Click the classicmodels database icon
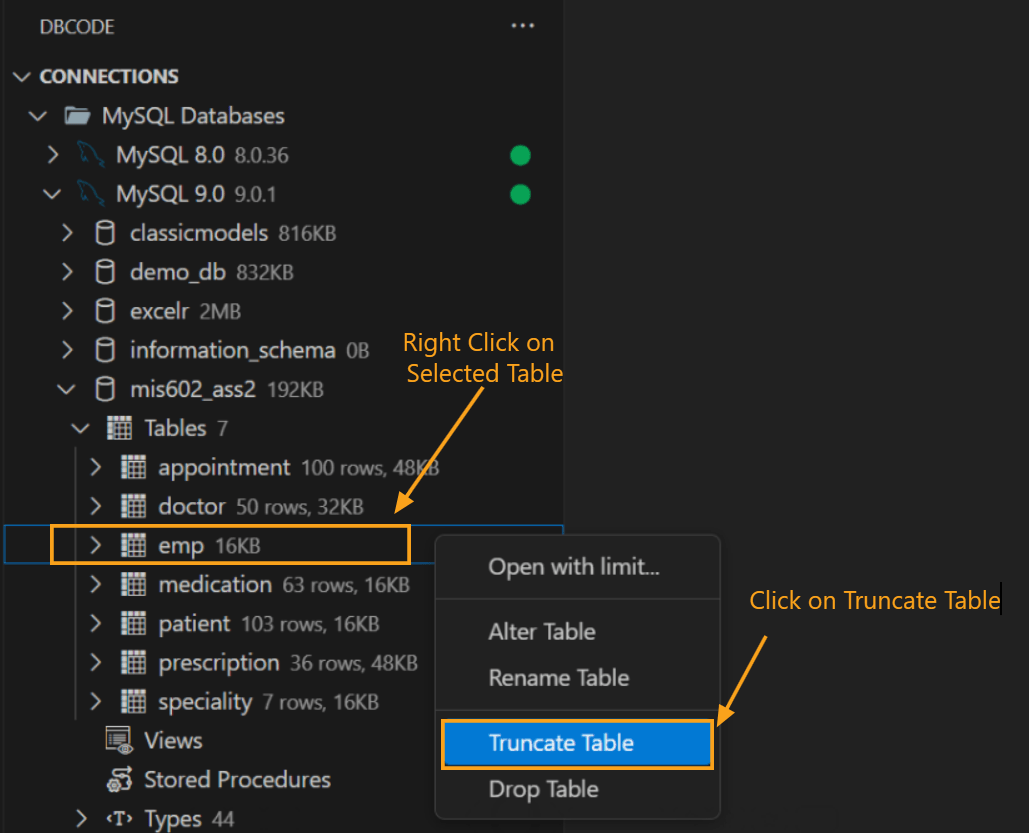This screenshot has height=833, width=1029. [x=105, y=232]
